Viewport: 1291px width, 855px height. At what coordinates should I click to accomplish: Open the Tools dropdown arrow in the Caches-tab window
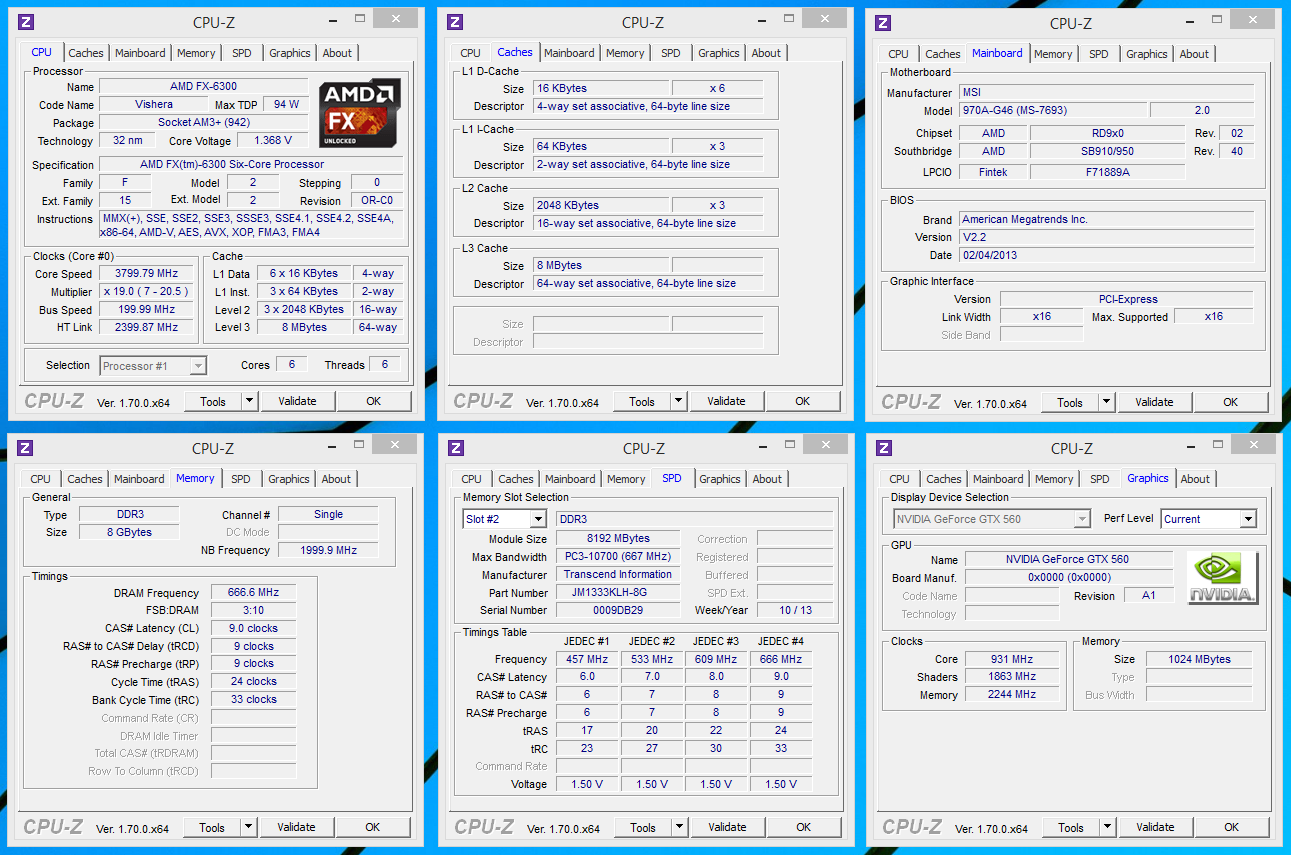[677, 401]
